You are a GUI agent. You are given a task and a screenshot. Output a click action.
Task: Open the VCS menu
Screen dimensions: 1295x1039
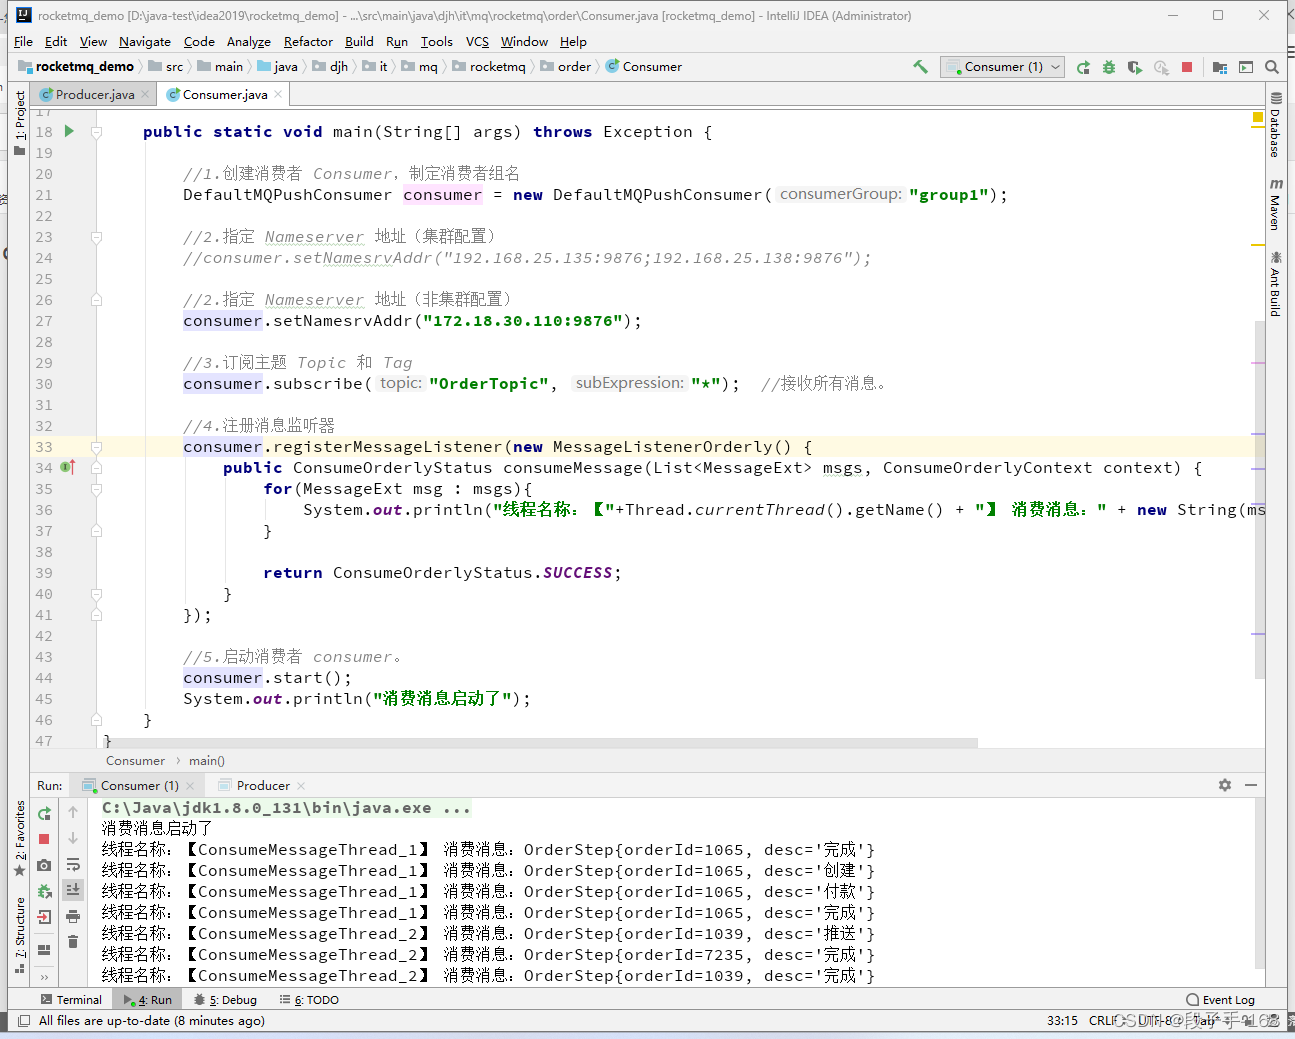click(x=477, y=41)
